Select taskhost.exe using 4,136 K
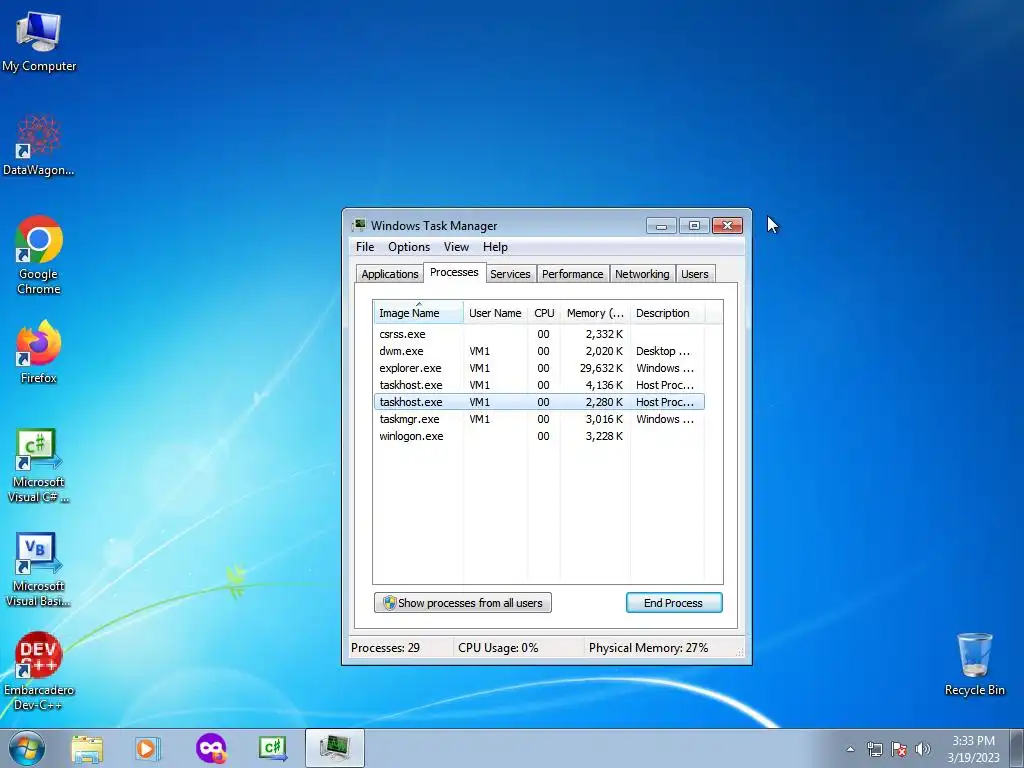This screenshot has width=1024, height=768. (539, 385)
